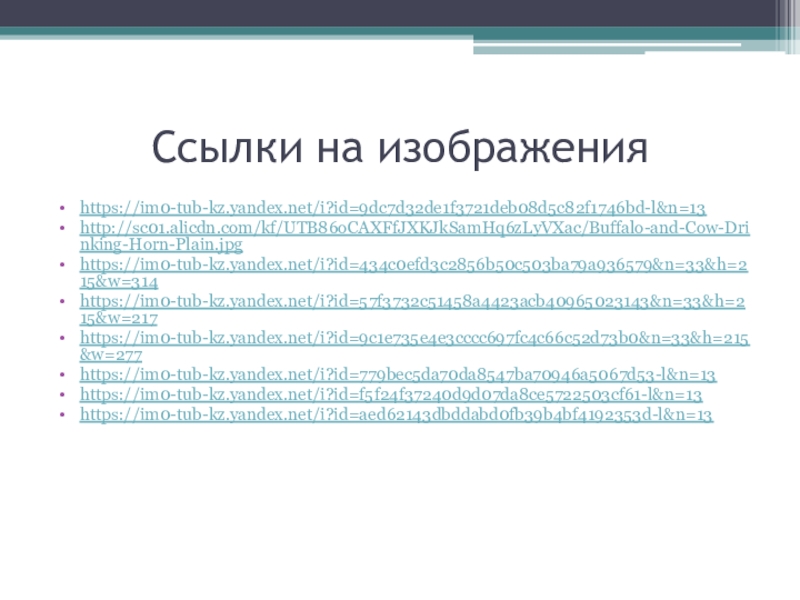
Task: Open the yandex link with id=aed62143
Action: [396, 415]
